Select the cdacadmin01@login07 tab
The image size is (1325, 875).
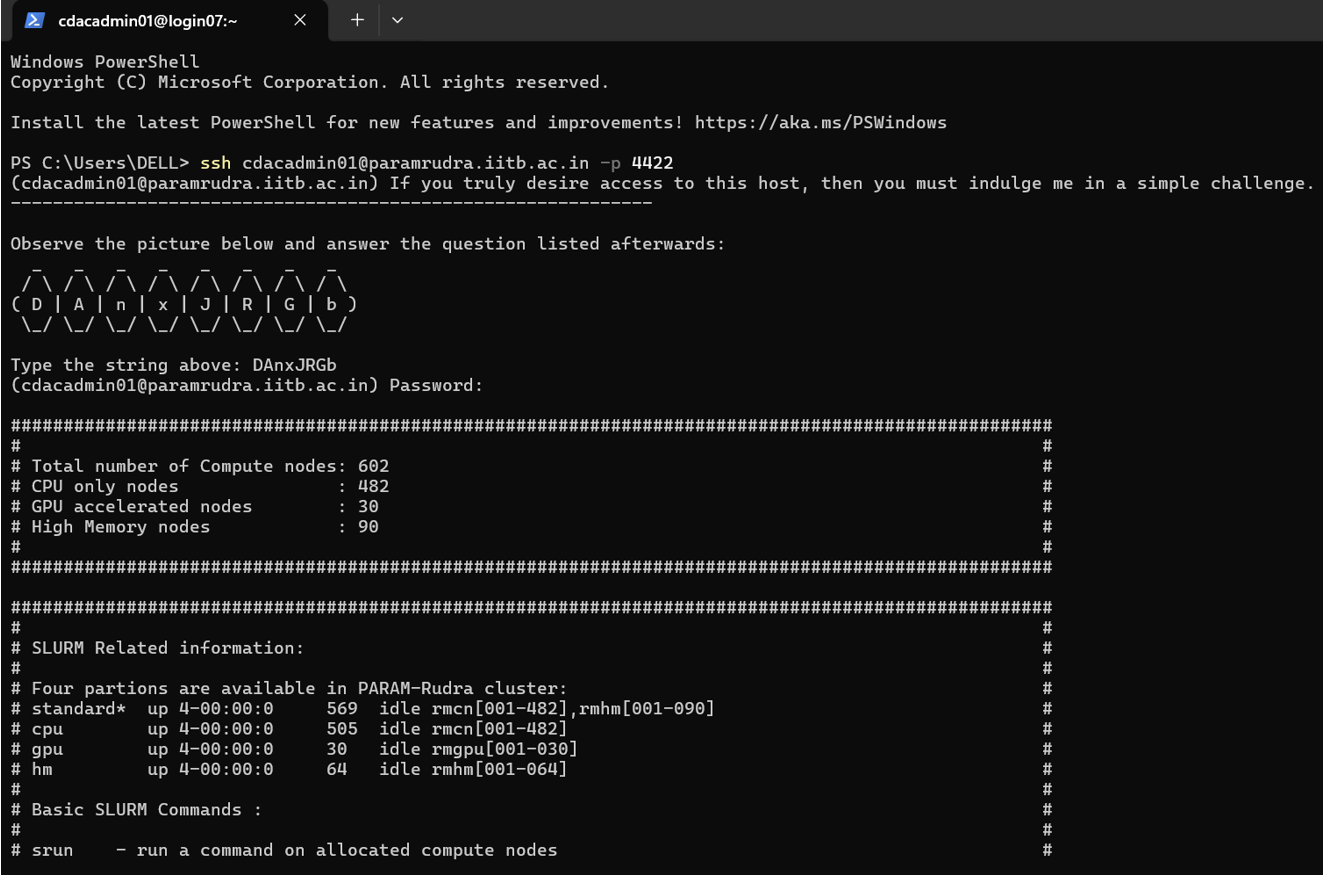click(x=150, y=20)
